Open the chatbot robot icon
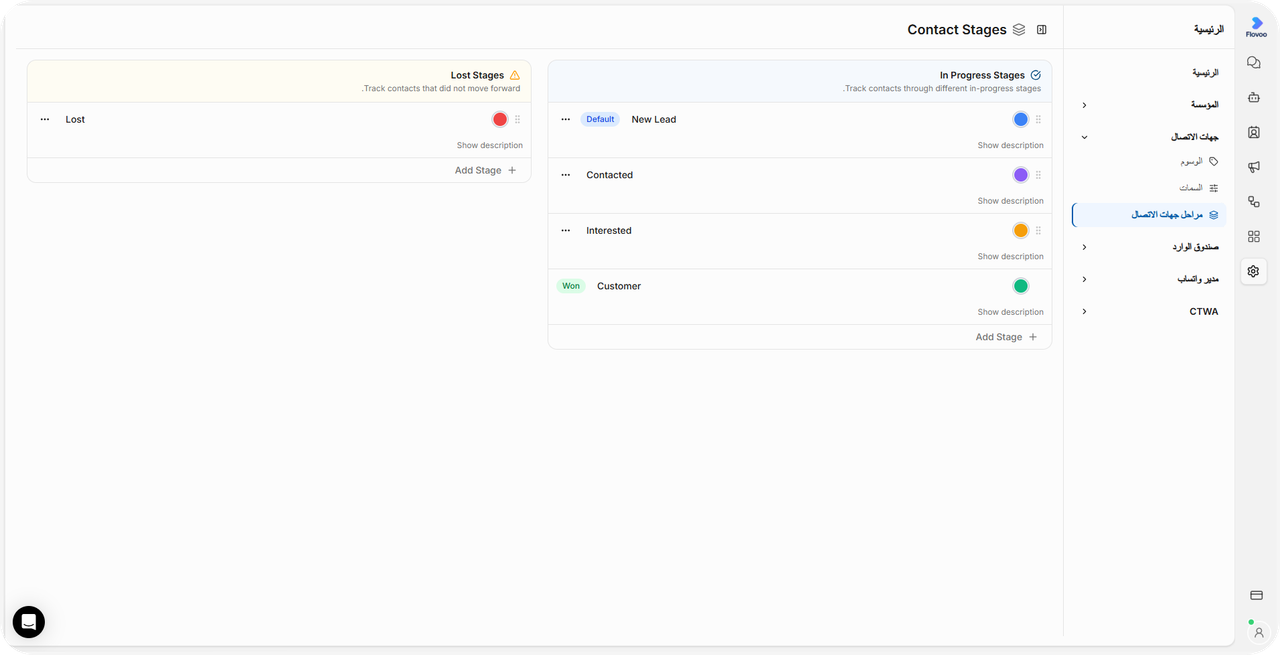 1254,97
